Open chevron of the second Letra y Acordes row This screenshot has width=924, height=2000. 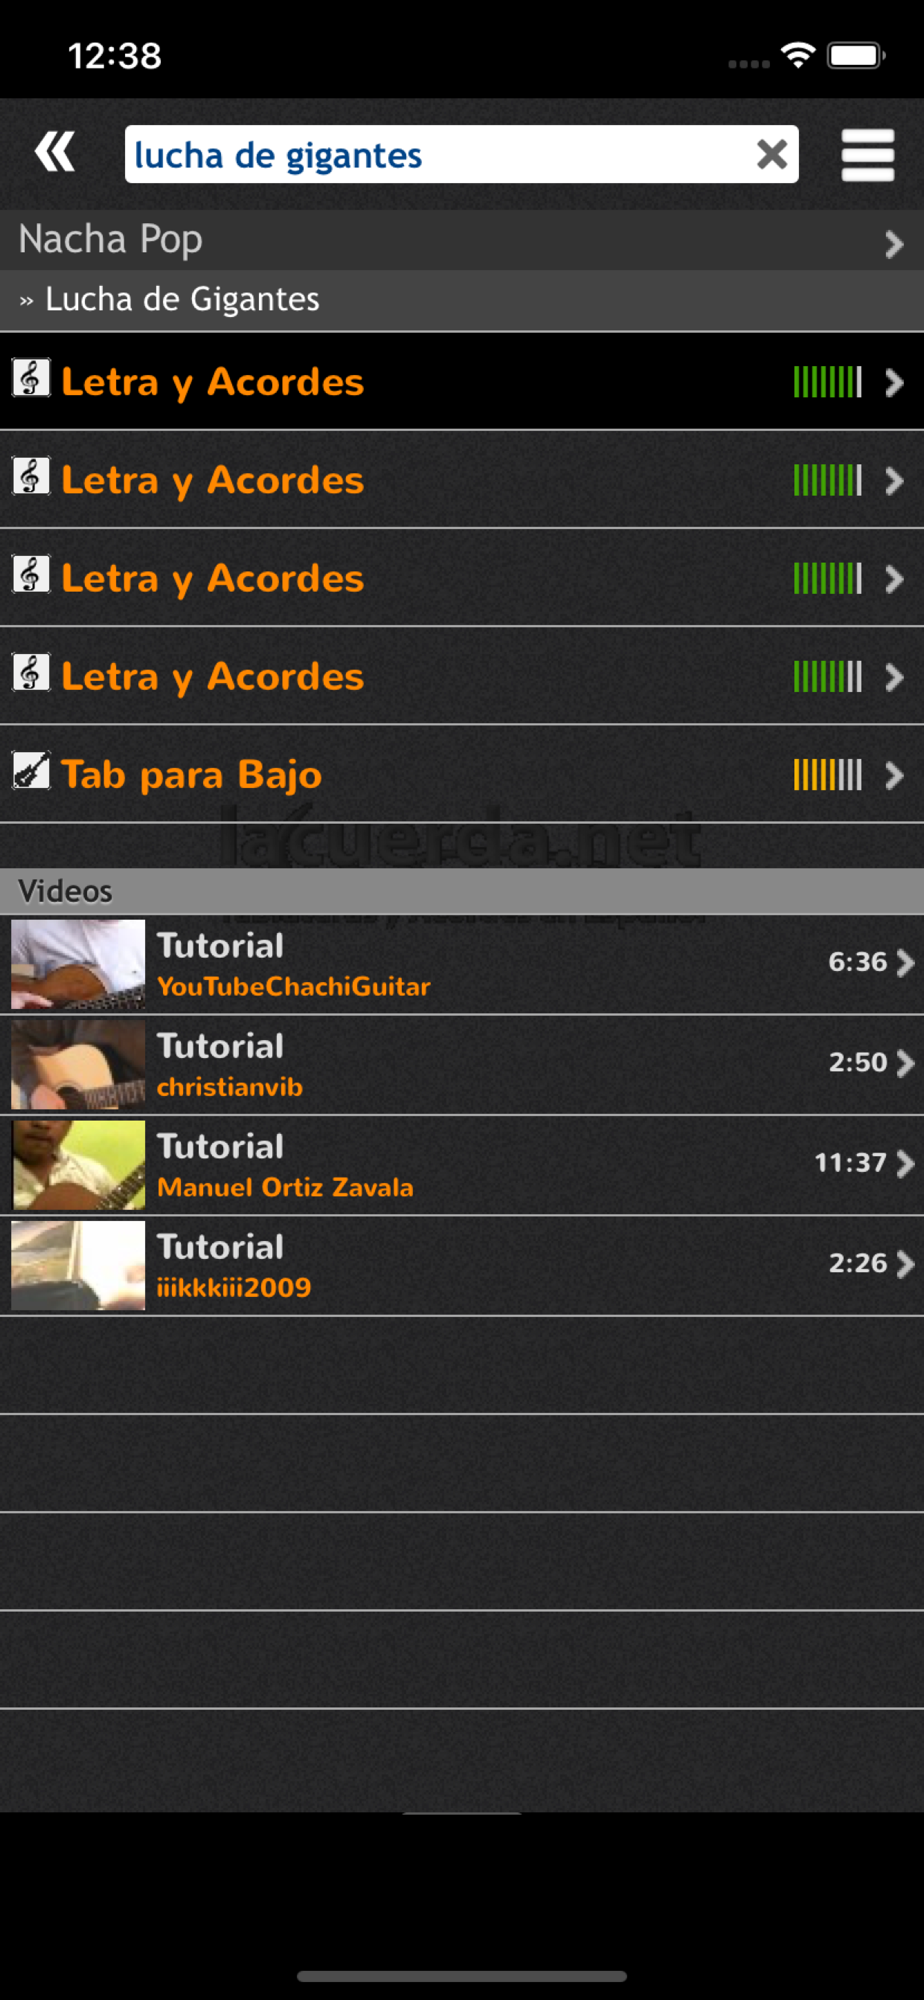[x=894, y=481]
